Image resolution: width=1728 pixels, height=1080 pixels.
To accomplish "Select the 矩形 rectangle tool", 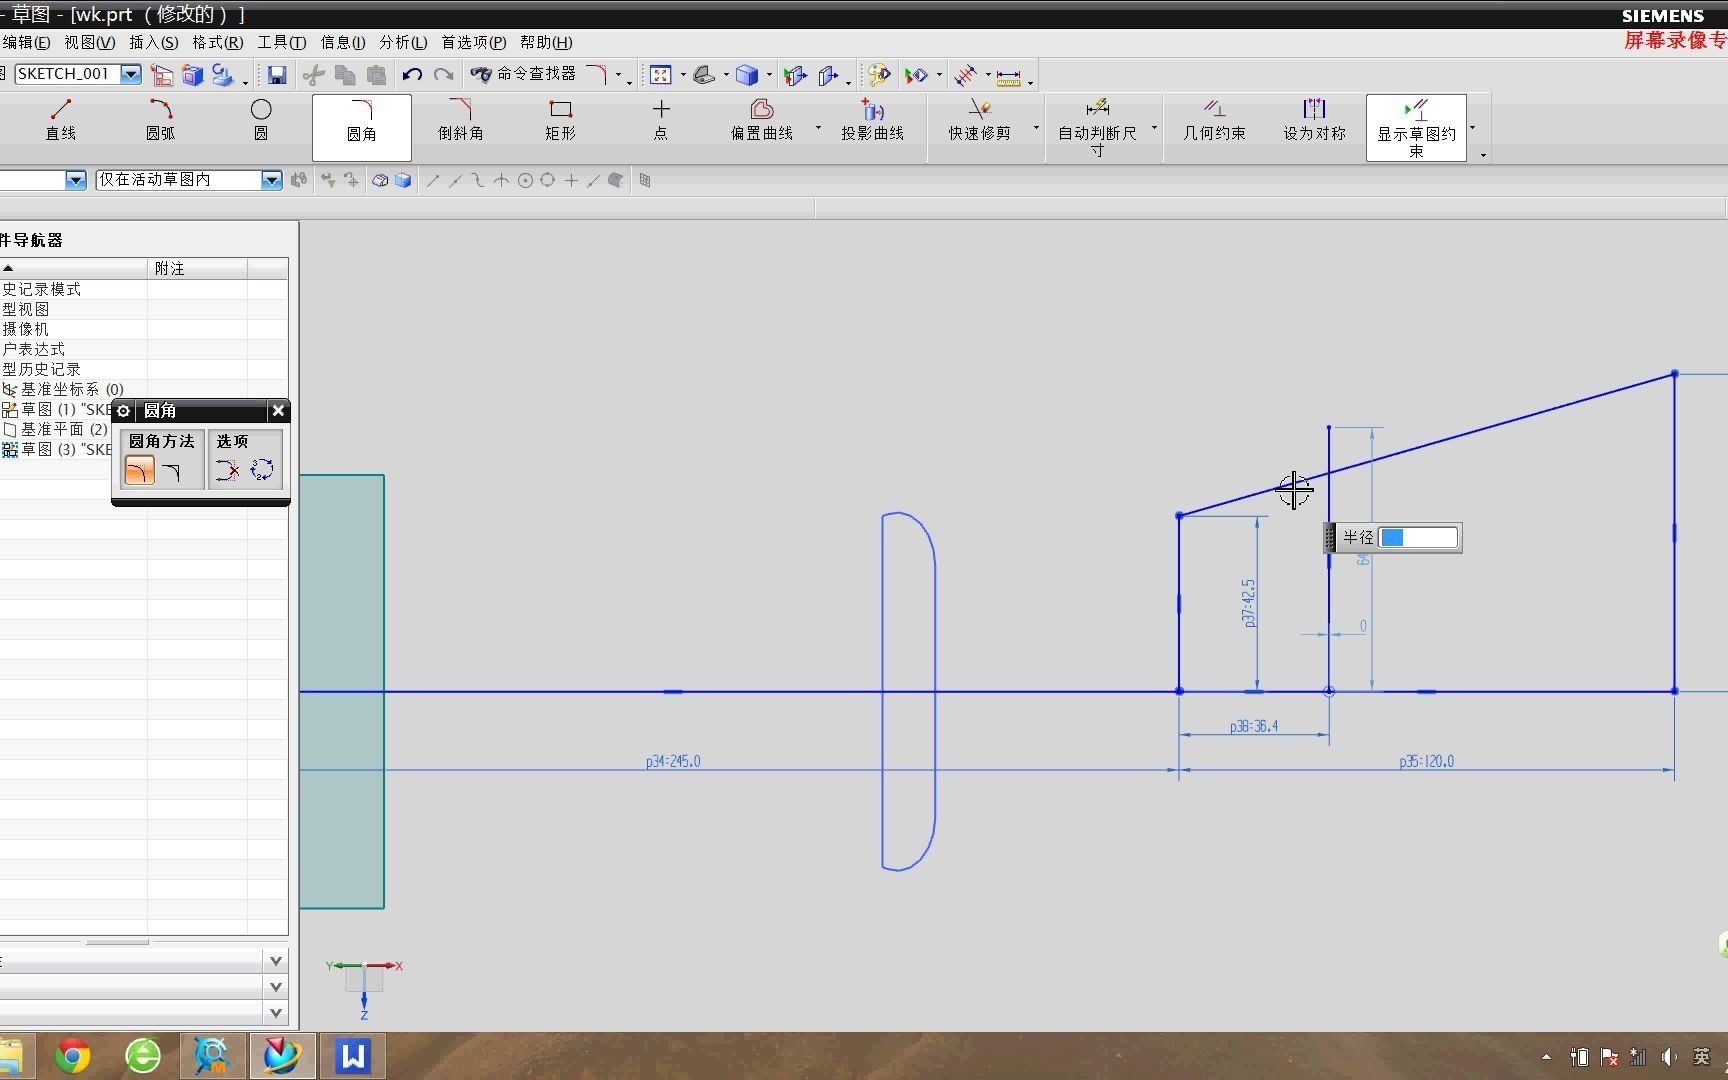I will [x=561, y=120].
